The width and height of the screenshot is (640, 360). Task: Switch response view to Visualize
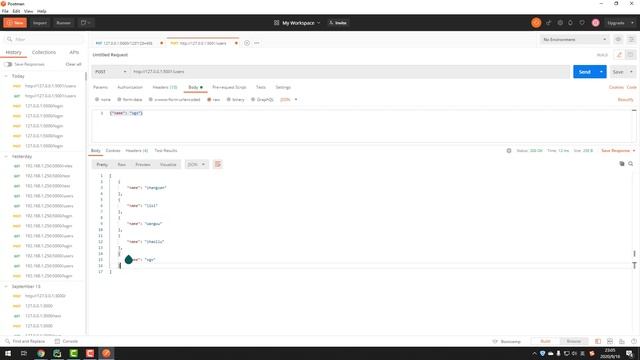pos(168,164)
